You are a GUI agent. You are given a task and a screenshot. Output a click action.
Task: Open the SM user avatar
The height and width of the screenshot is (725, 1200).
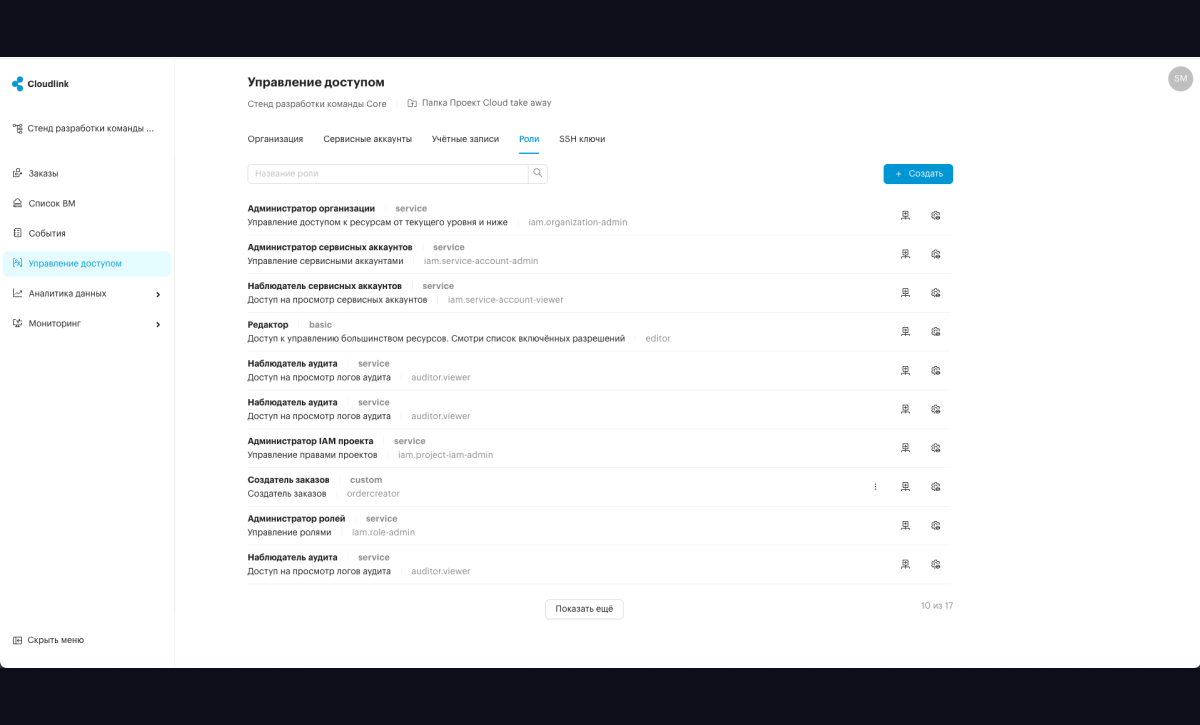[1180, 79]
